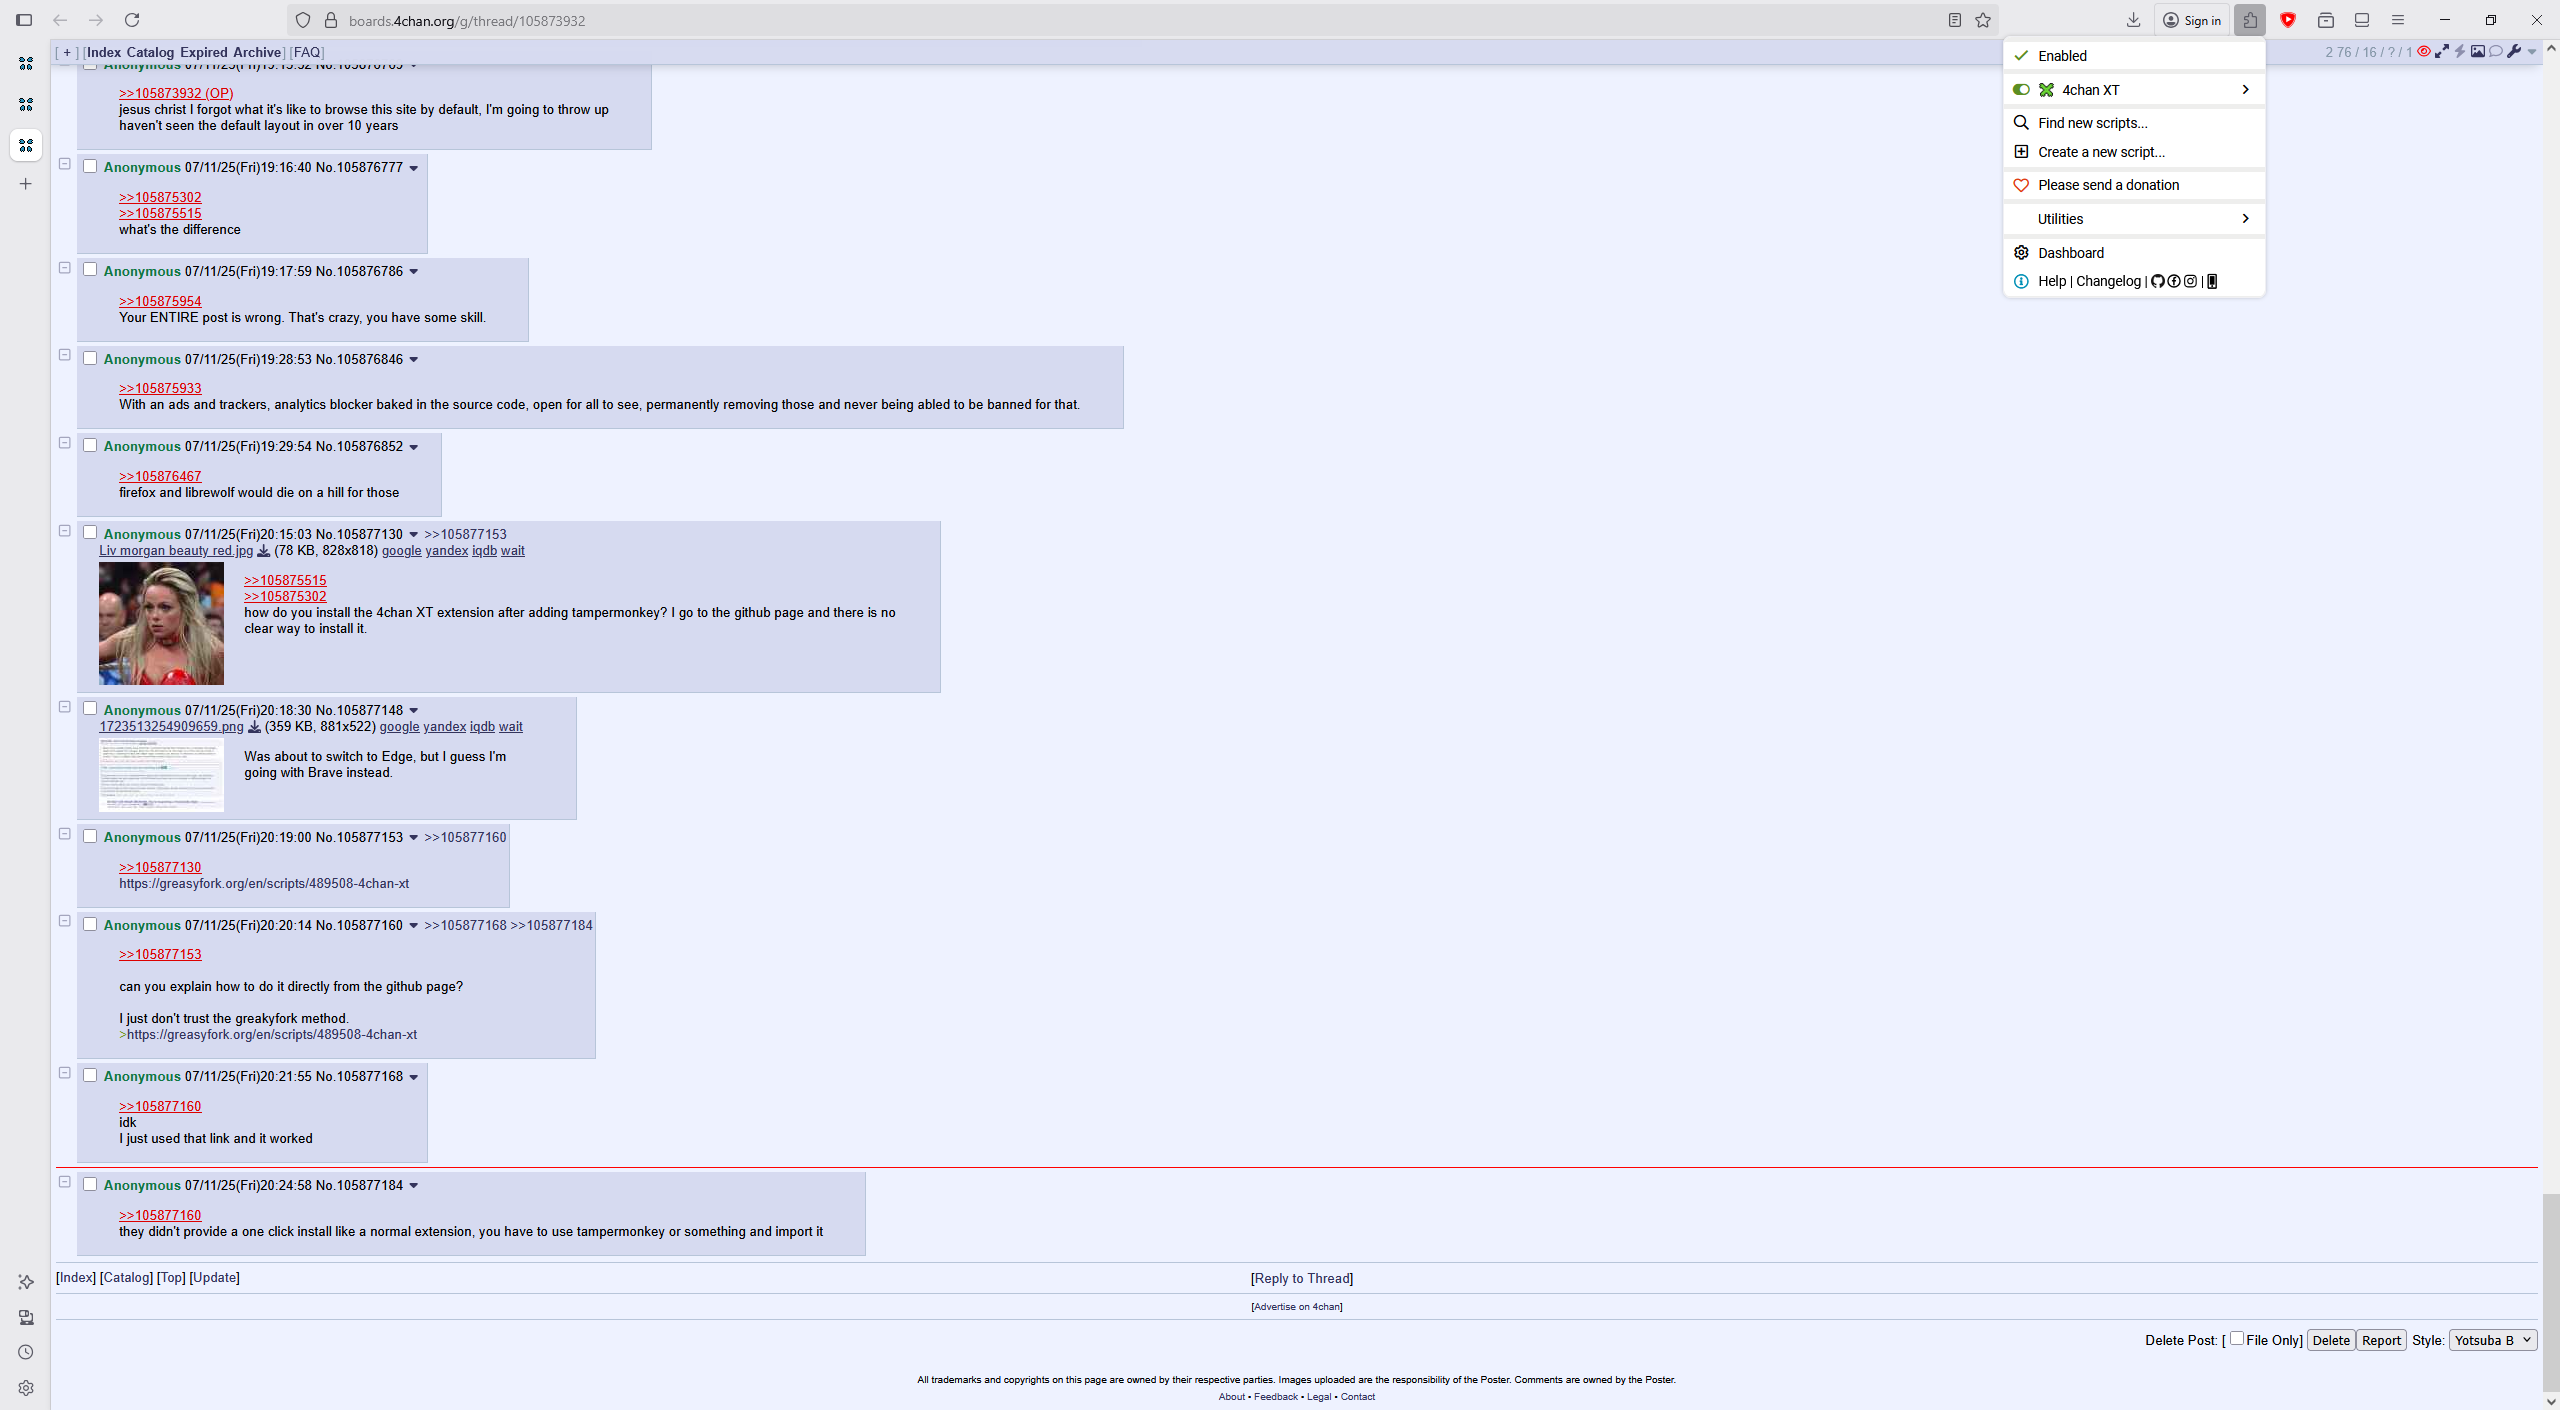The image size is (2560, 1410).
Task: Open Tampermonkey Dashboard menu entry
Action: click(2134, 253)
